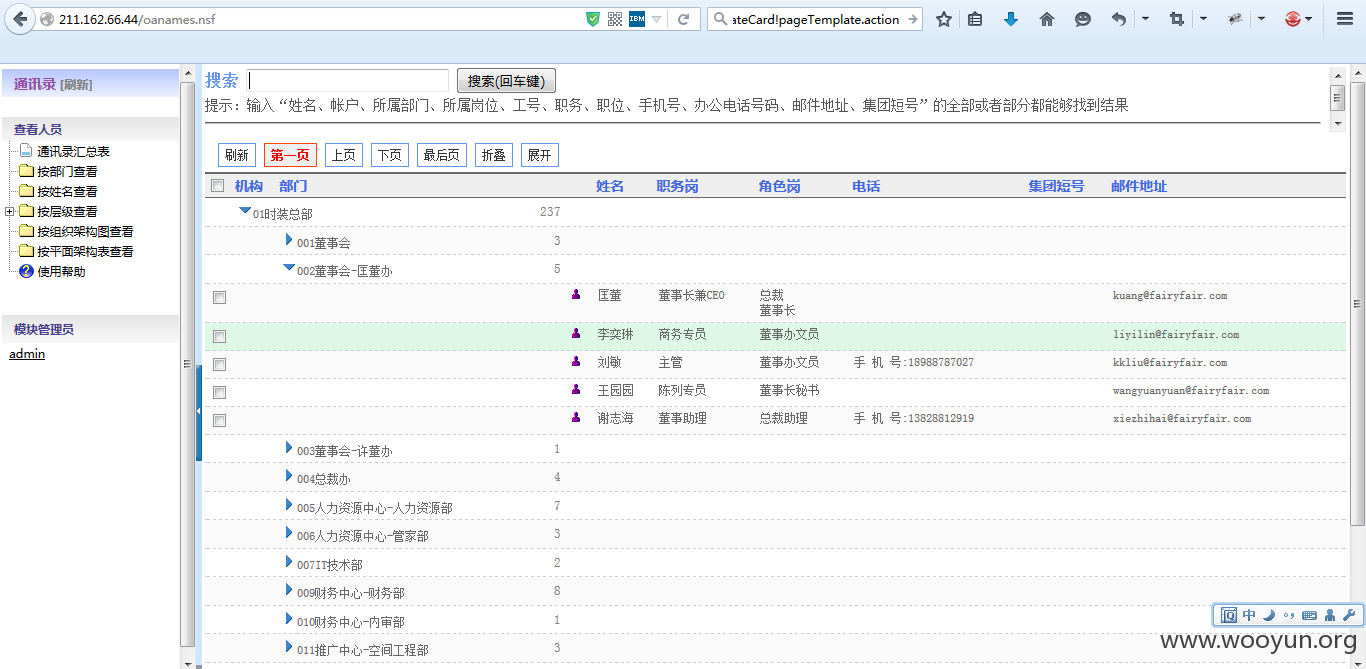1366x669 pixels.
Task: Open 按部门查看 view
Action: [x=67, y=172]
